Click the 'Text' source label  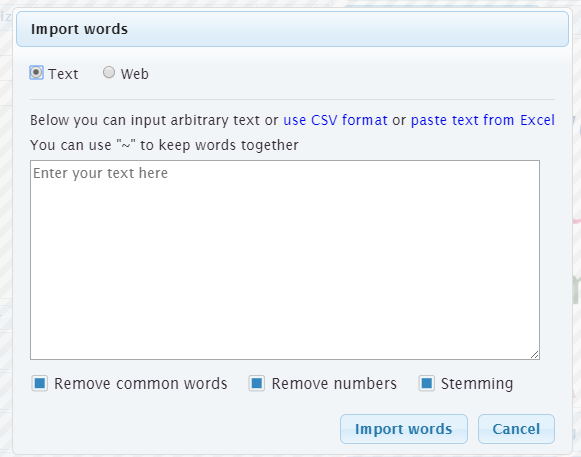pyautogui.click(x=63, y=74)
